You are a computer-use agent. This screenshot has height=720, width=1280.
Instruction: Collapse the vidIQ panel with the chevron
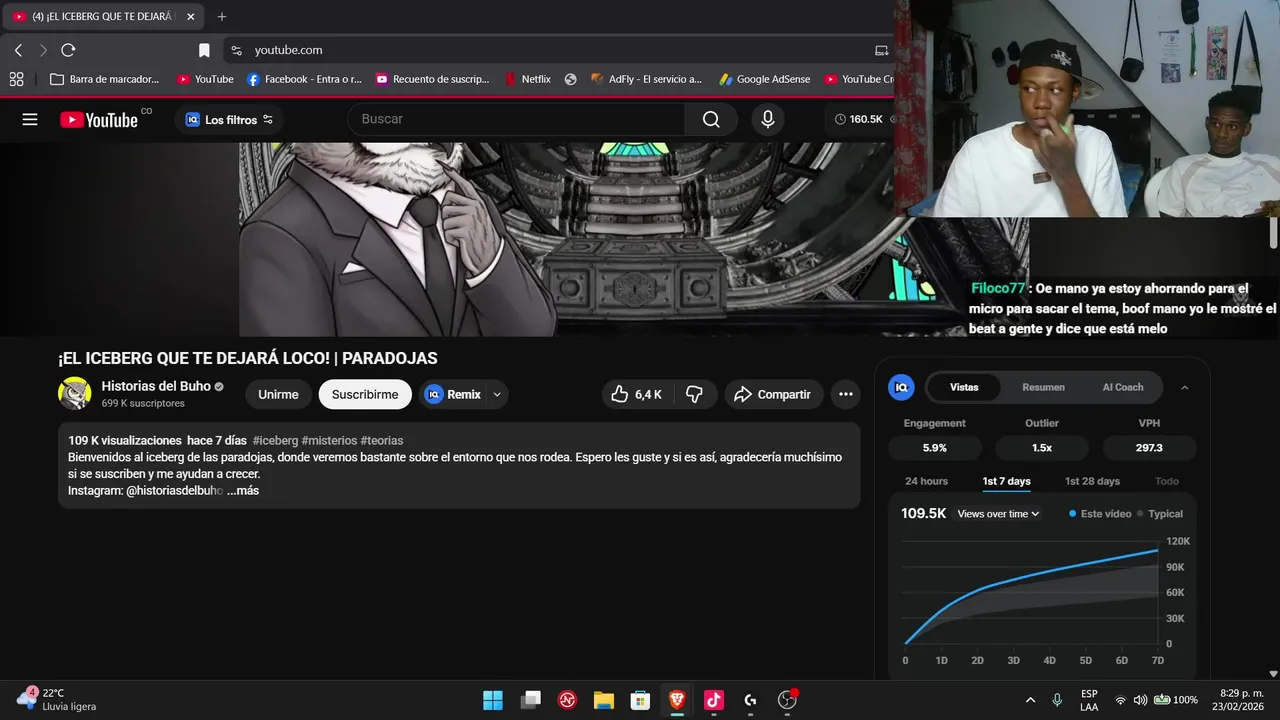[1185, 387]
